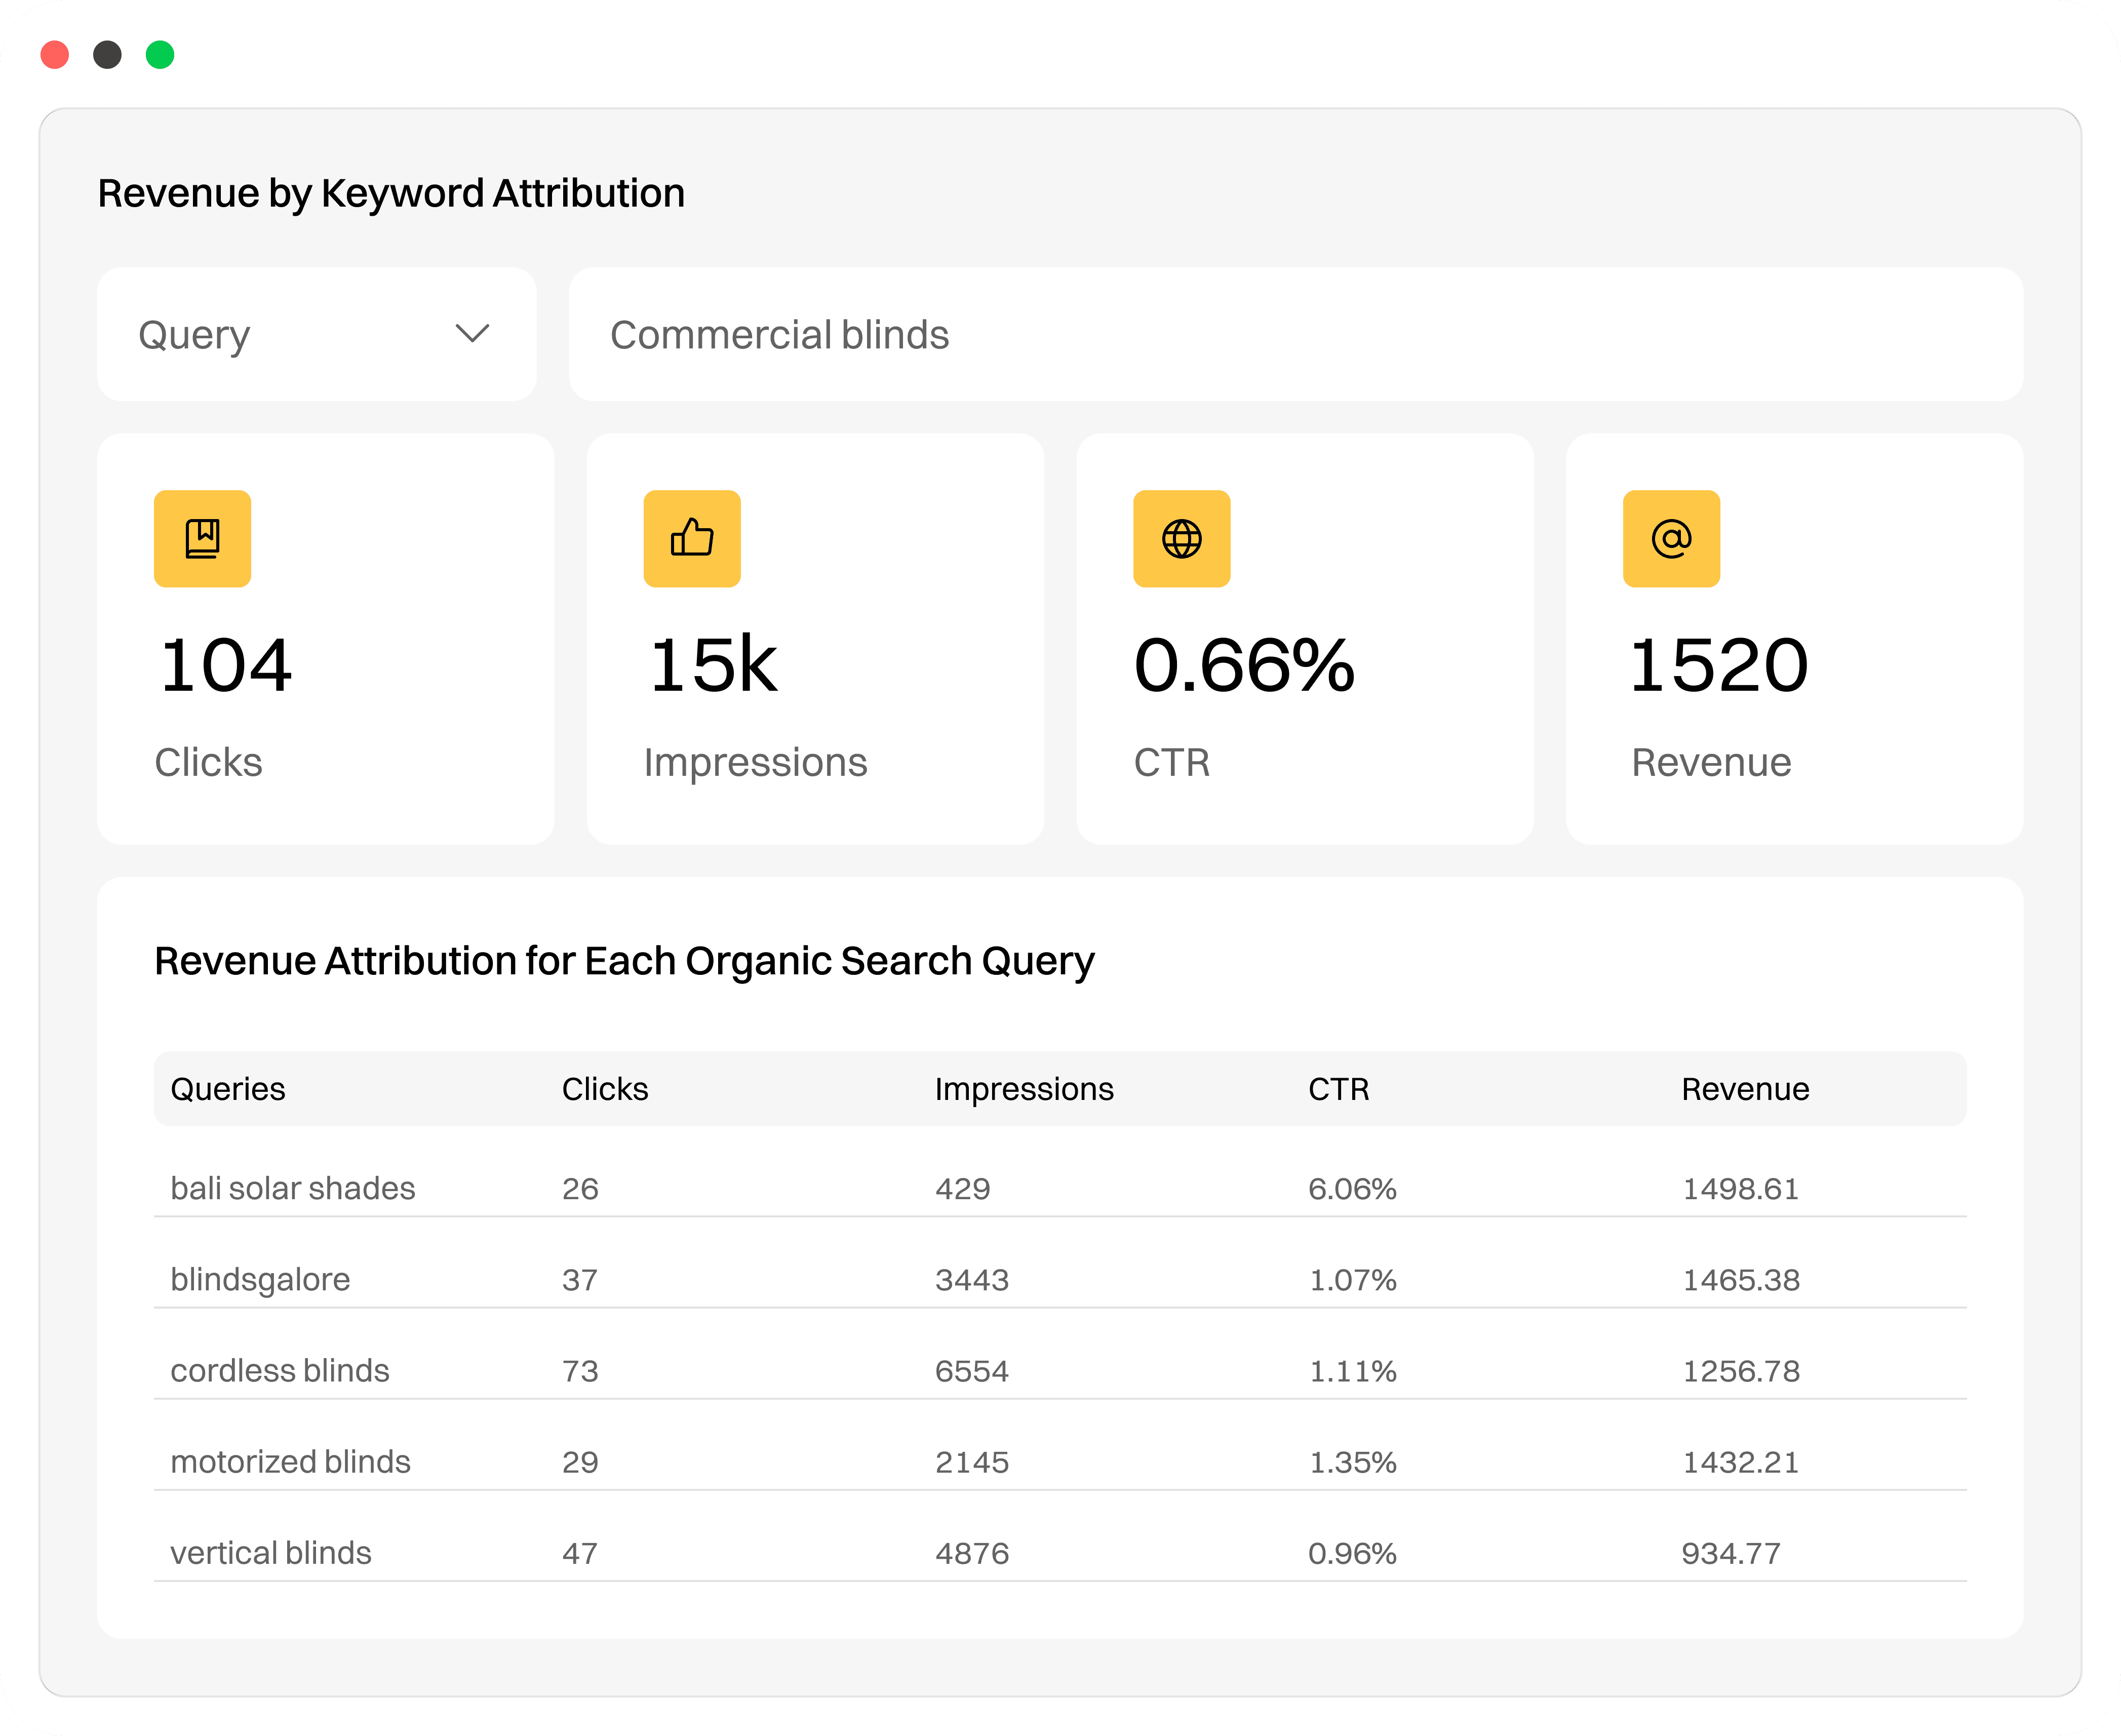The width and height of the screenshot is (2121, 1736).
Task: Select the bali solar shades row
Action: 293,1188
